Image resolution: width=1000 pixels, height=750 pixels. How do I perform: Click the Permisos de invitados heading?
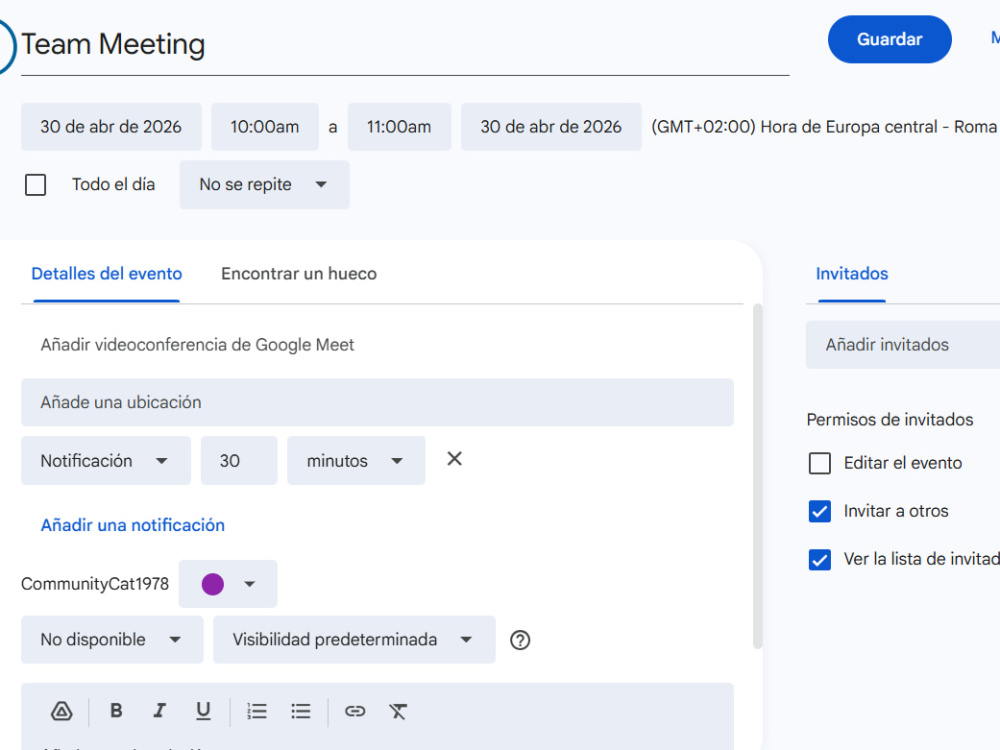tap(890, 420)
